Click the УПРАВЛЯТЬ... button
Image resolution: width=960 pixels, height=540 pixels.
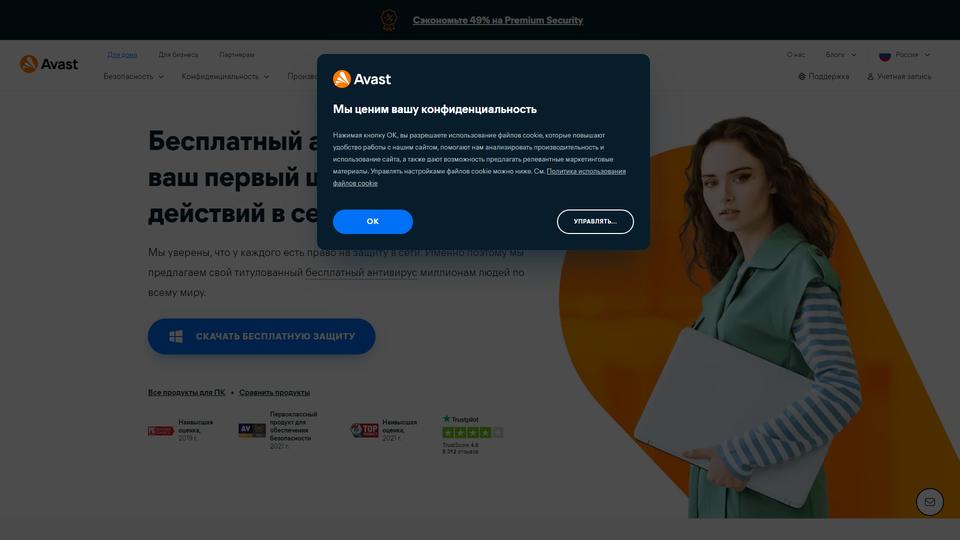595,222
